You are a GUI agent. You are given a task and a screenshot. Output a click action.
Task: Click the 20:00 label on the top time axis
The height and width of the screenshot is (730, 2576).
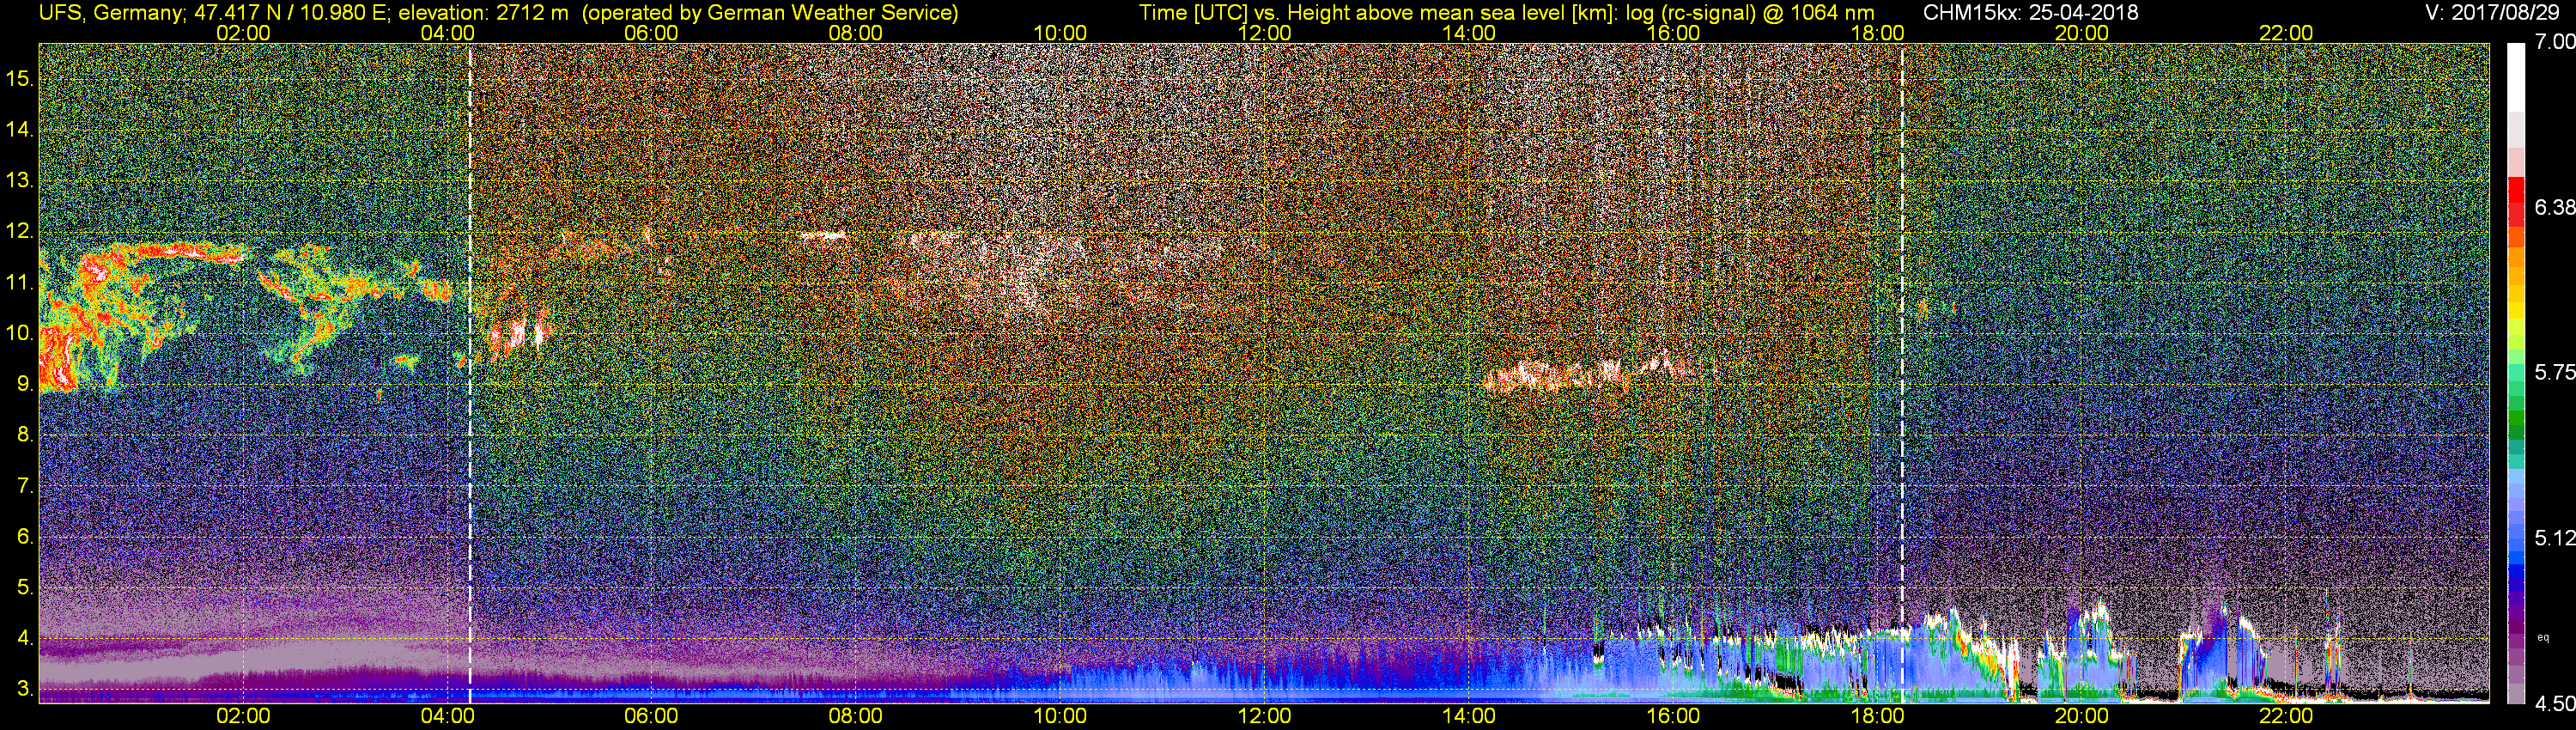click(2082, 33)
